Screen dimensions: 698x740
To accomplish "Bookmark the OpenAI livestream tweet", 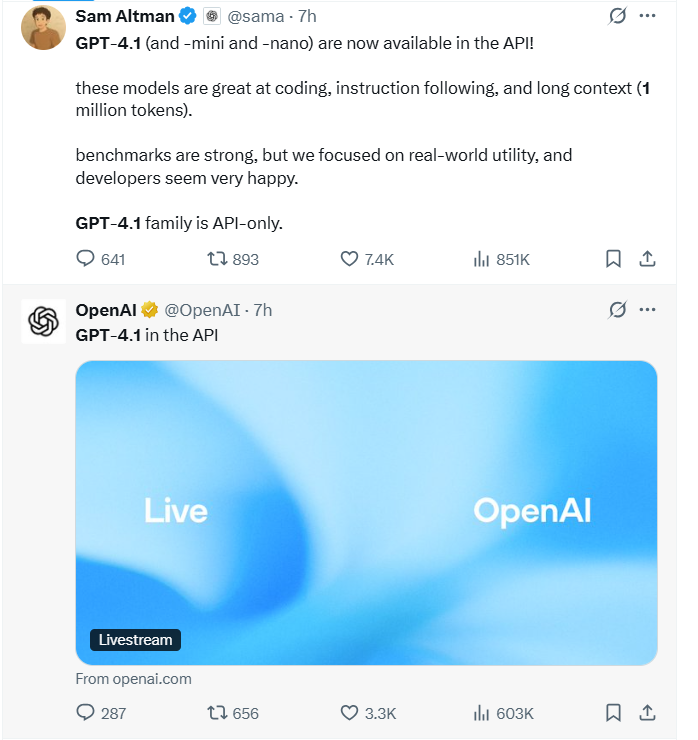I will coord(613,713).
